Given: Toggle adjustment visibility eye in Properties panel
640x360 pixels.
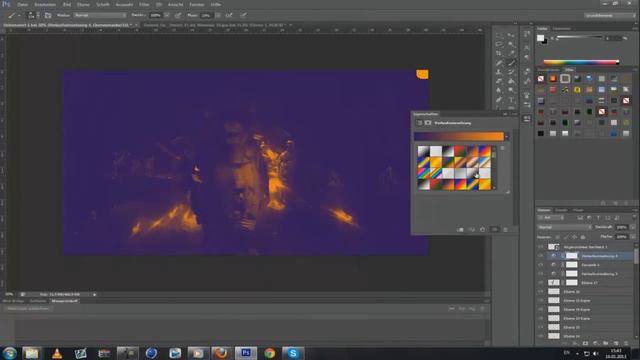Looking at the screenshot, I should pyautogui.click(x=494, y=229).
